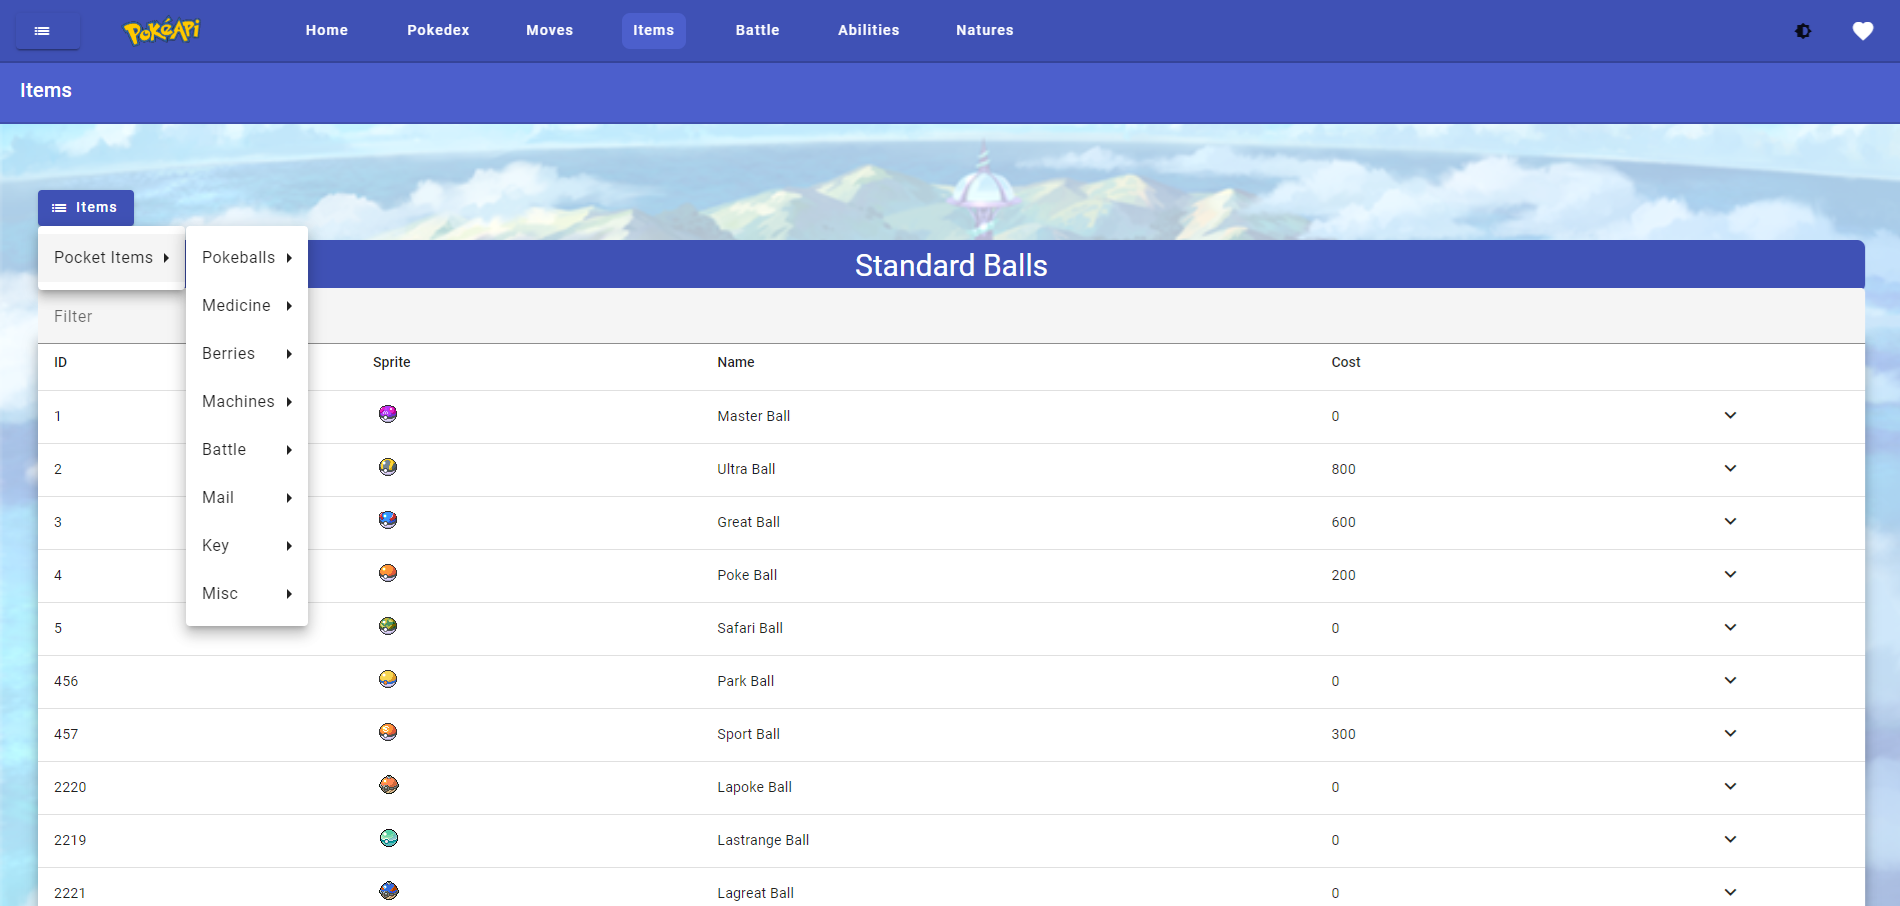Click the Park Ball name
This screenshot has height=906, width=1900.
[x=746, y=682]
